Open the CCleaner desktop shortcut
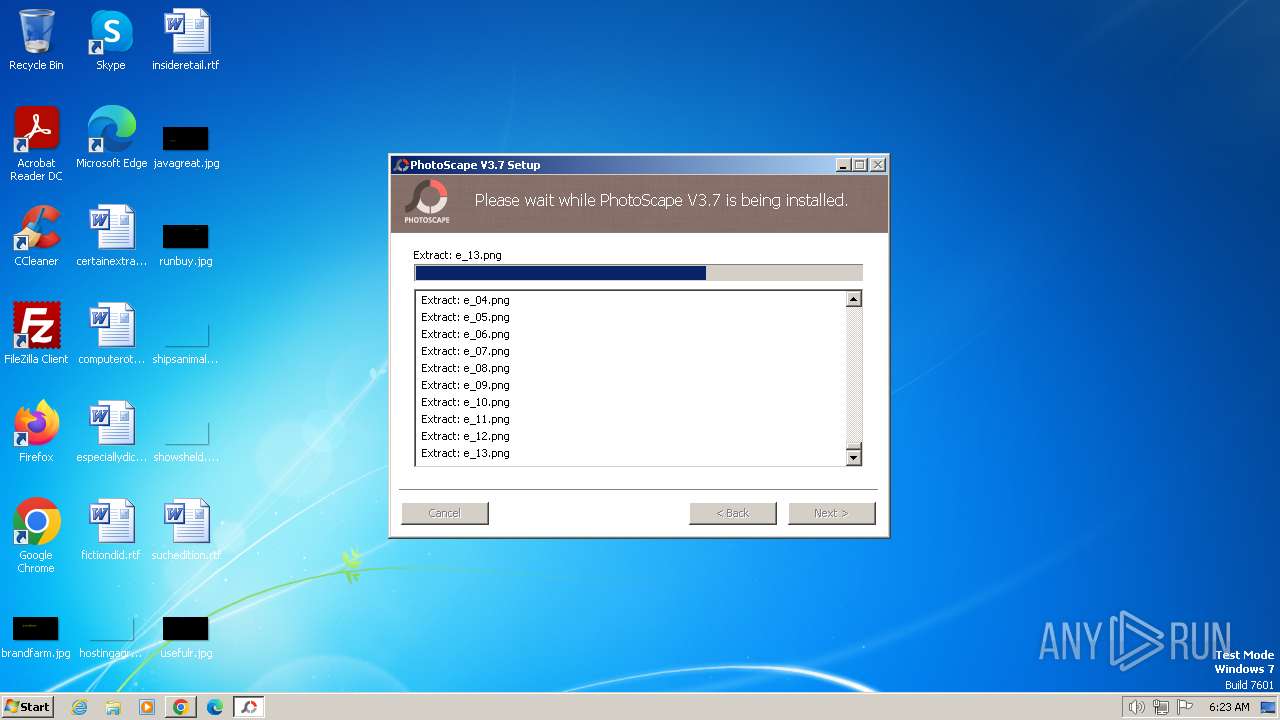This screenshot has width=1280, height=720. [x=36, y=236]
